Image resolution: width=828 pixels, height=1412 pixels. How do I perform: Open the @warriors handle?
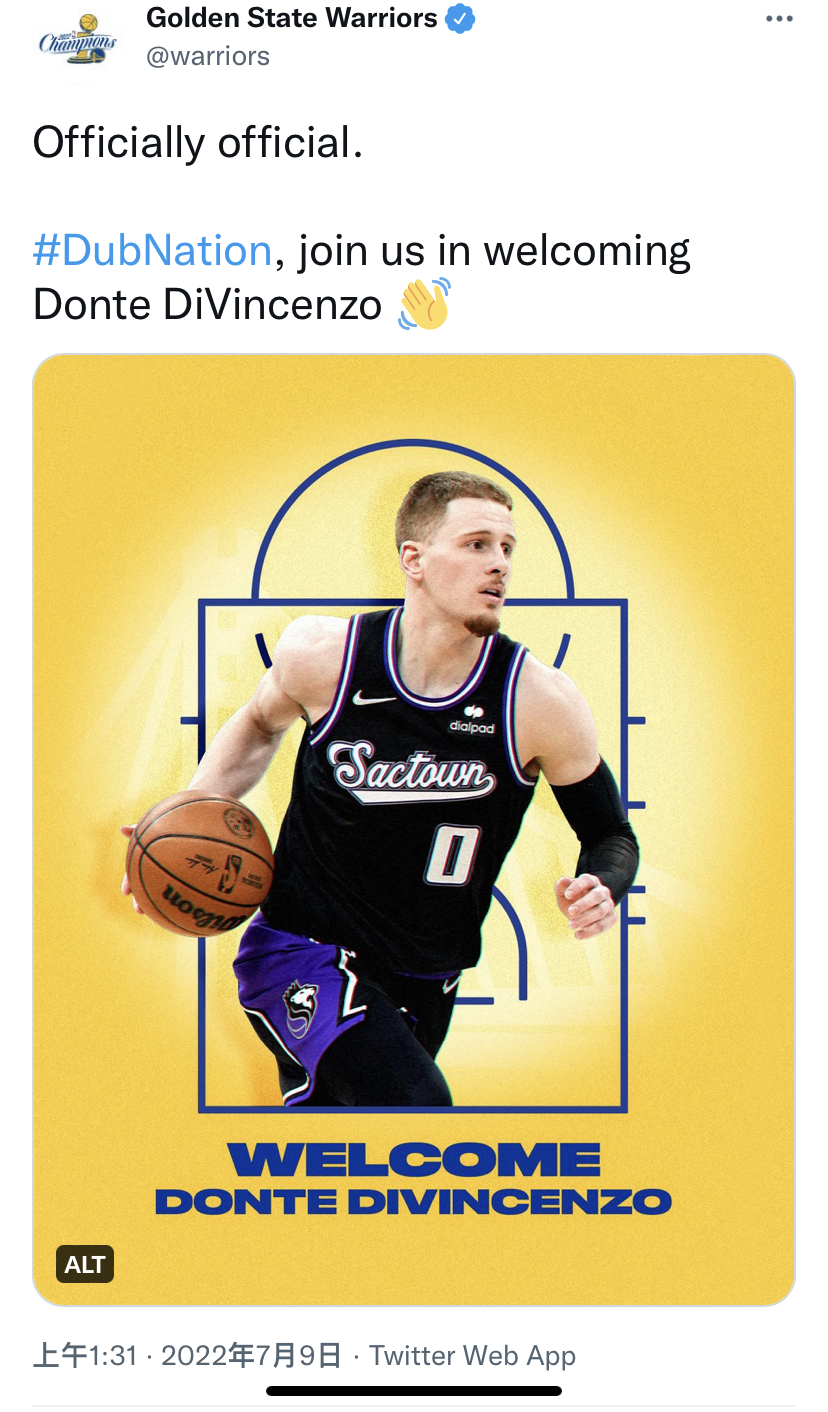208,56
